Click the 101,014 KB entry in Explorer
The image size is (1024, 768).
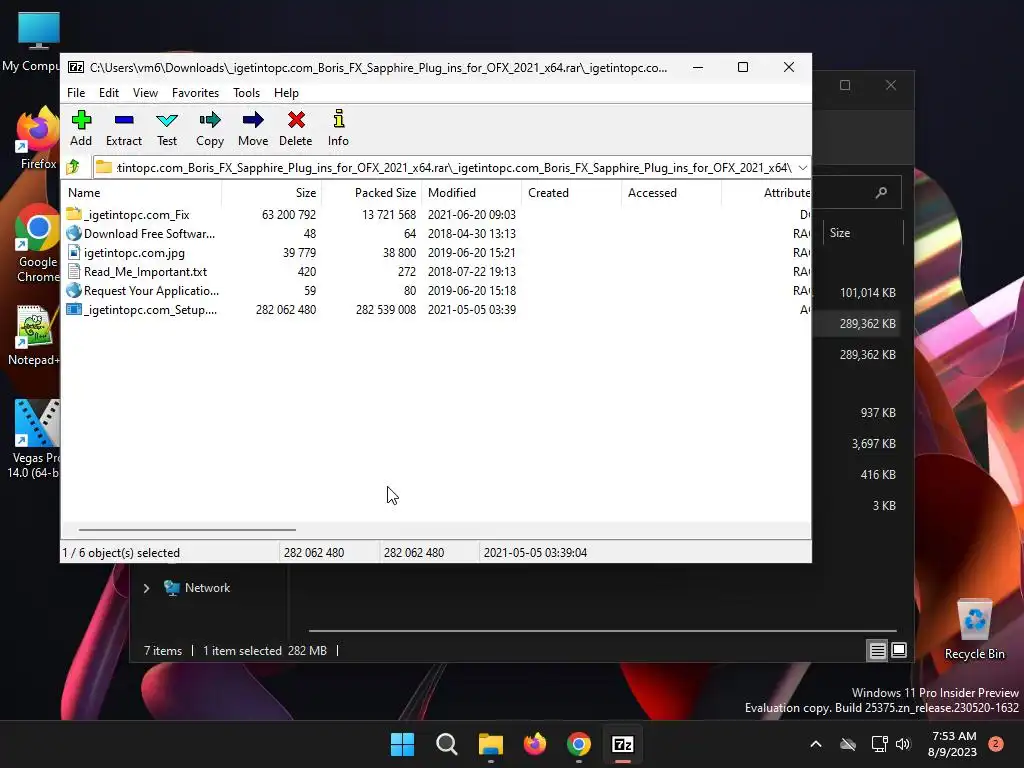click(x=867, y=293)
